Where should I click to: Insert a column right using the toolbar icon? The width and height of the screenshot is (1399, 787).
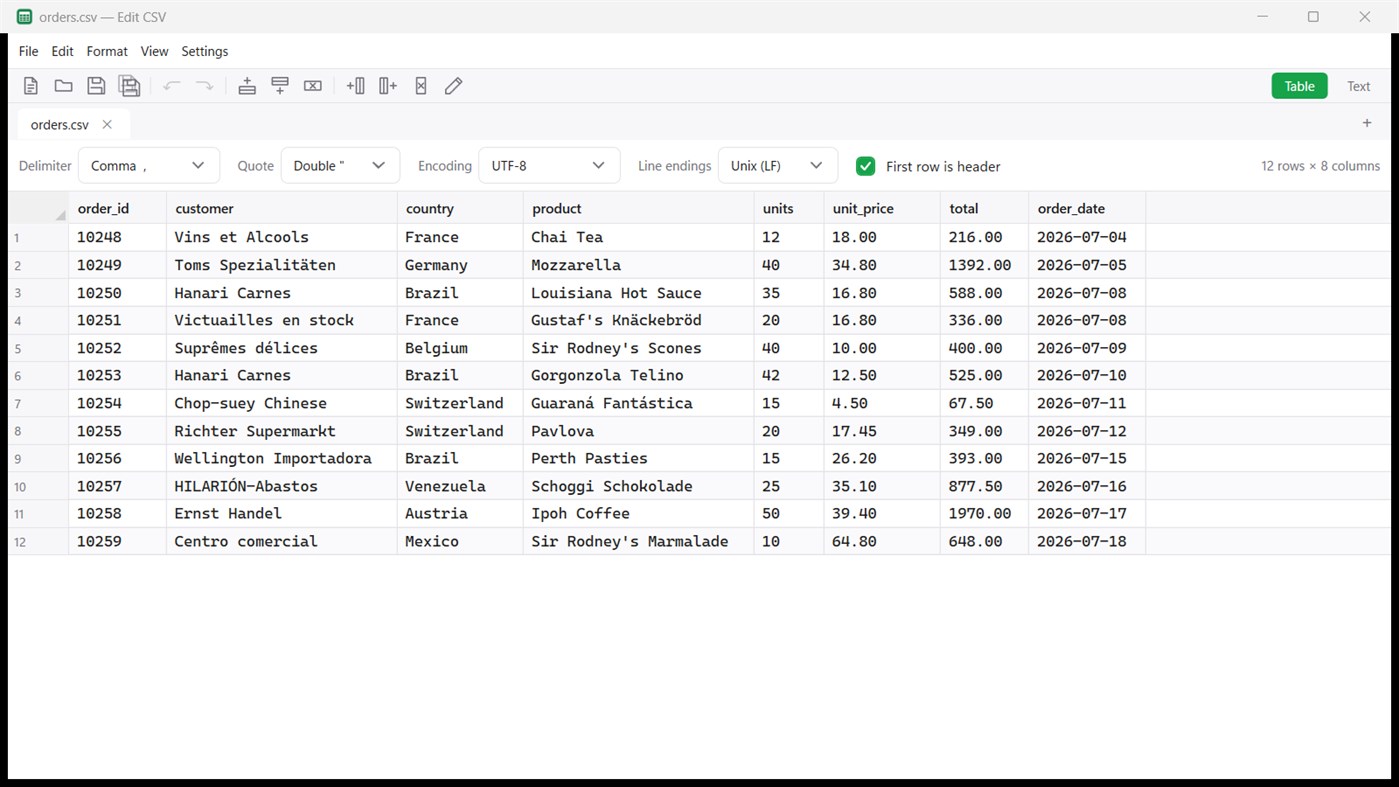click(388, 86)
